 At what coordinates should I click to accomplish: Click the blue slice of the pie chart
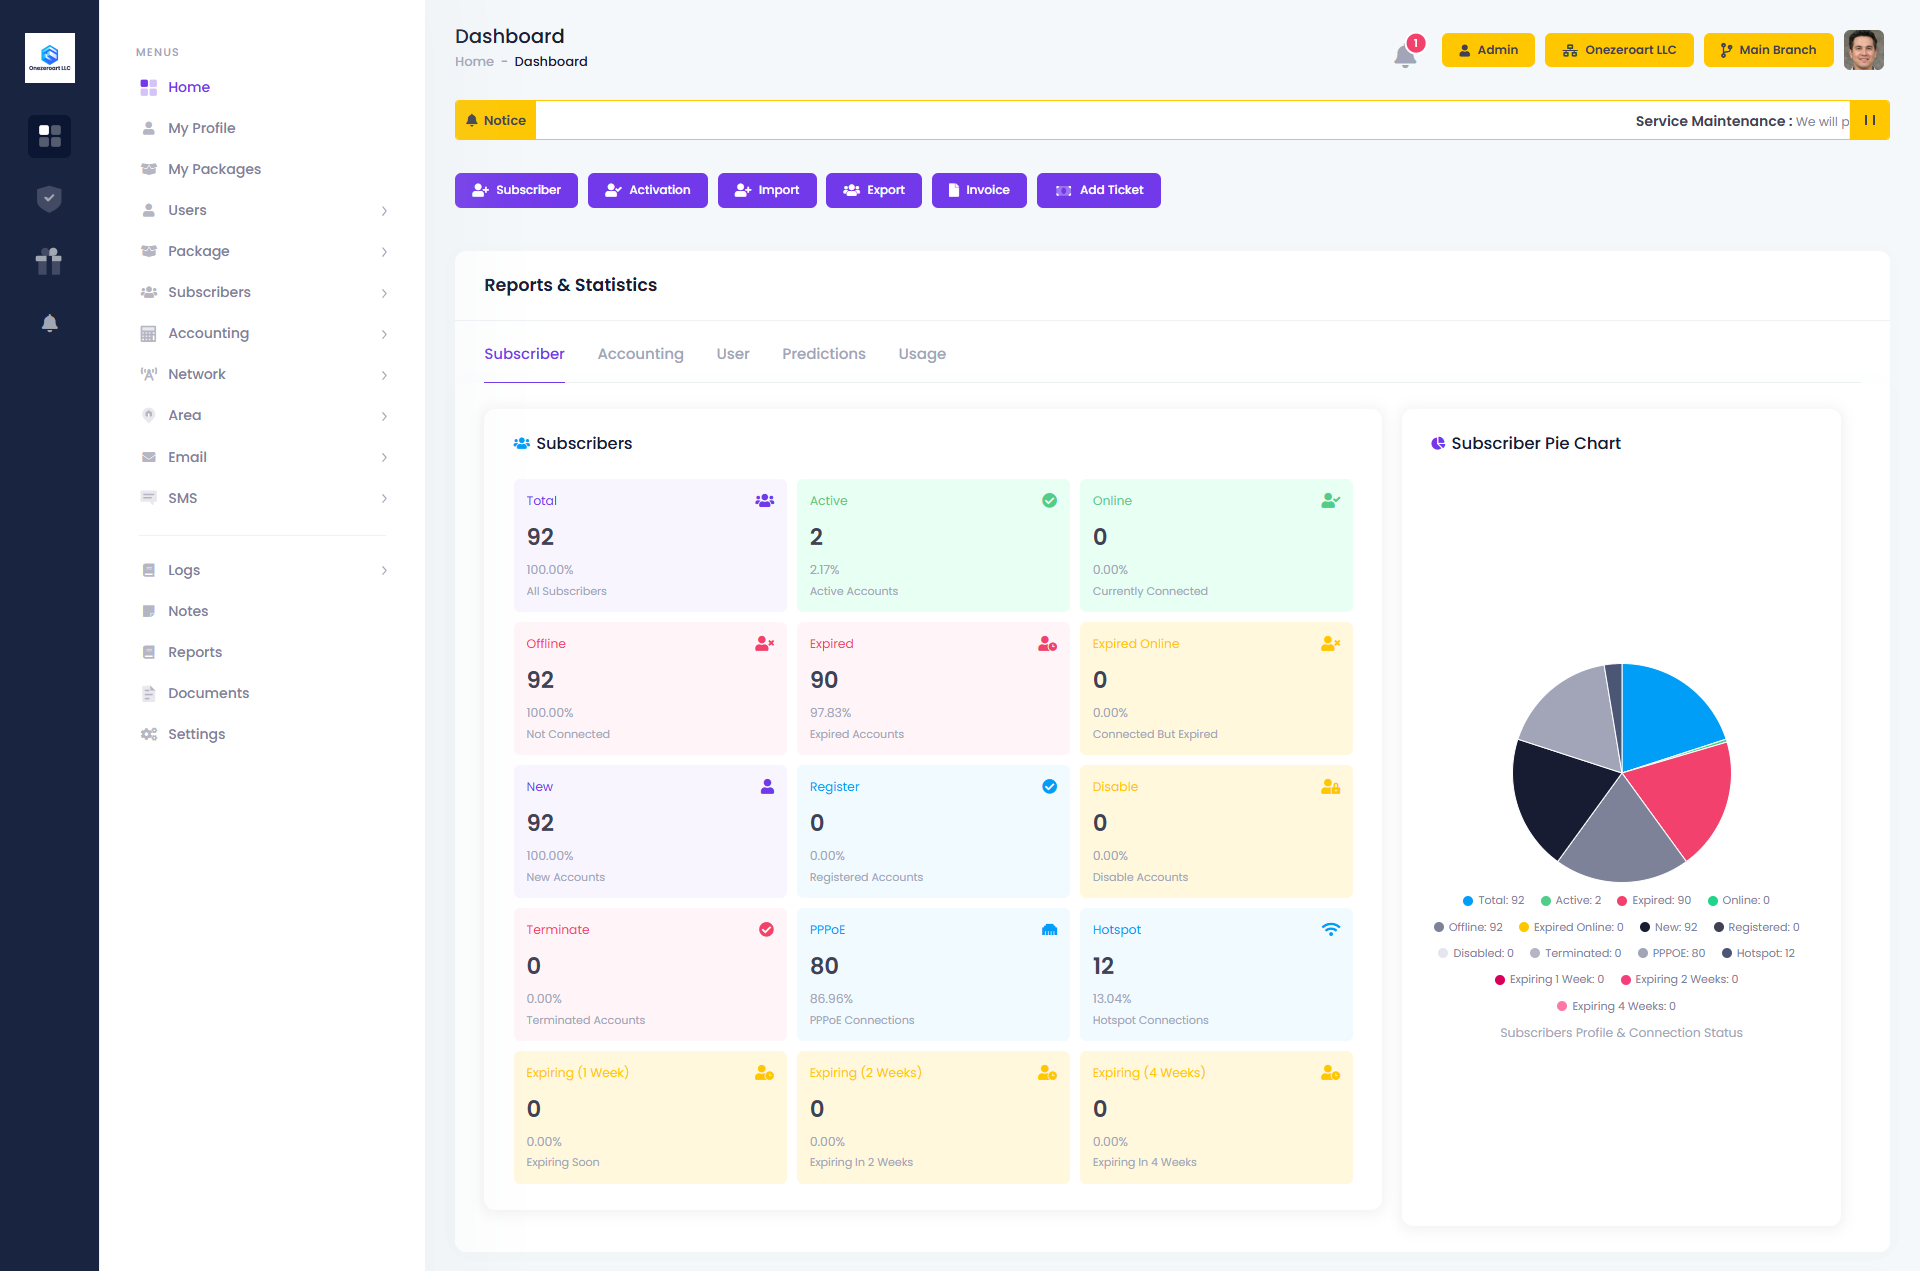coord(1665,710)
